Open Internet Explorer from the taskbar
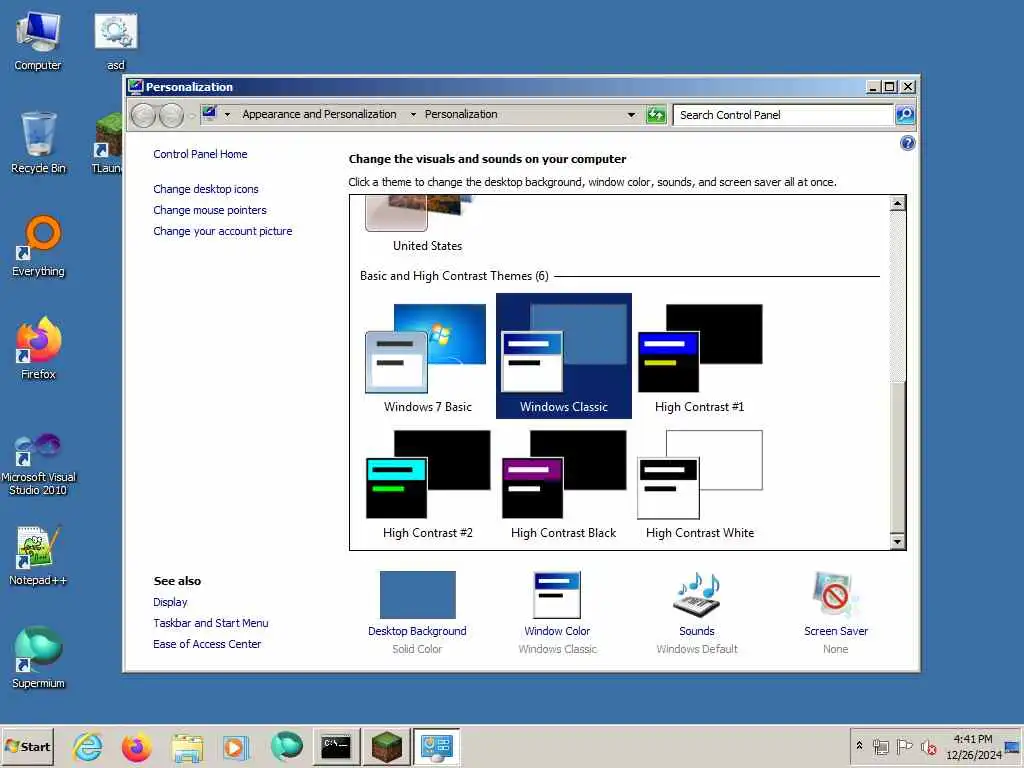Image resolution: width=1024 pixels, height=768 pixels. [x=88, y=746]
